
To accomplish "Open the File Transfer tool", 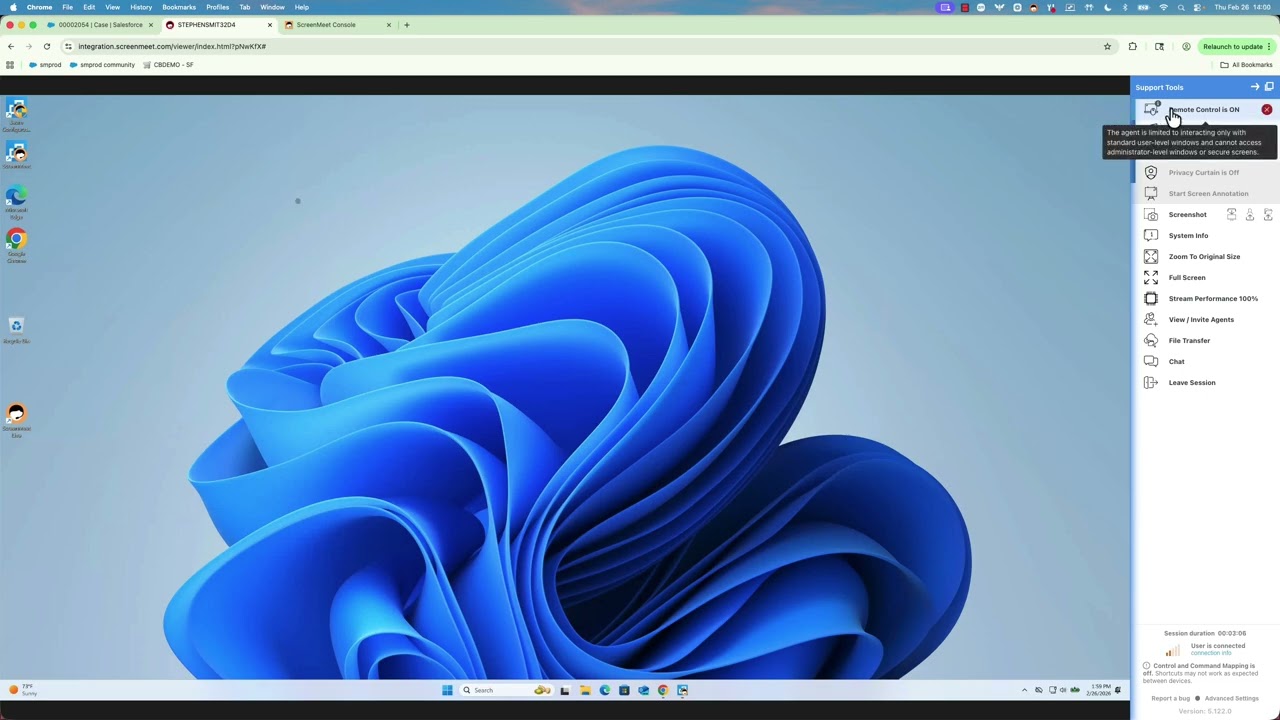I will [x=1189, y=340].
